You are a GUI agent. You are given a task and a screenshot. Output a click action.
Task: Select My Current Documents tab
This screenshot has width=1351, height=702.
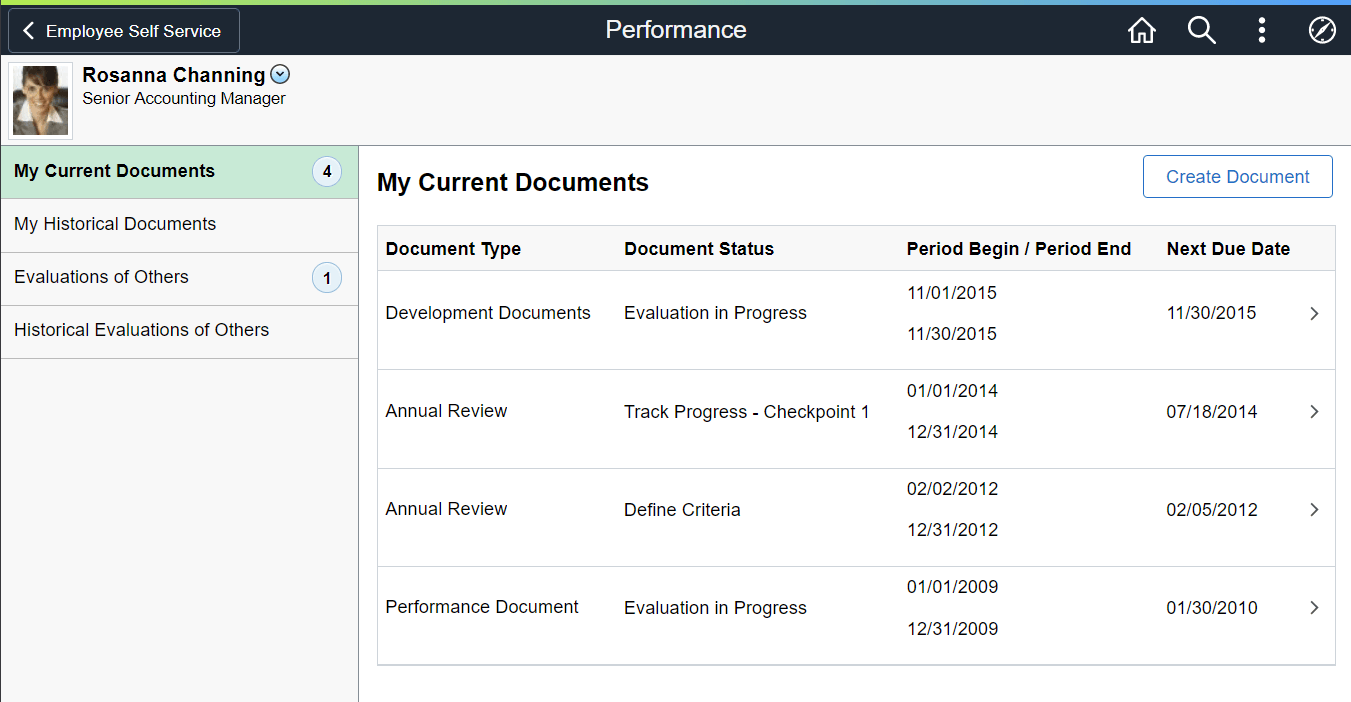(x=179, y=172)
